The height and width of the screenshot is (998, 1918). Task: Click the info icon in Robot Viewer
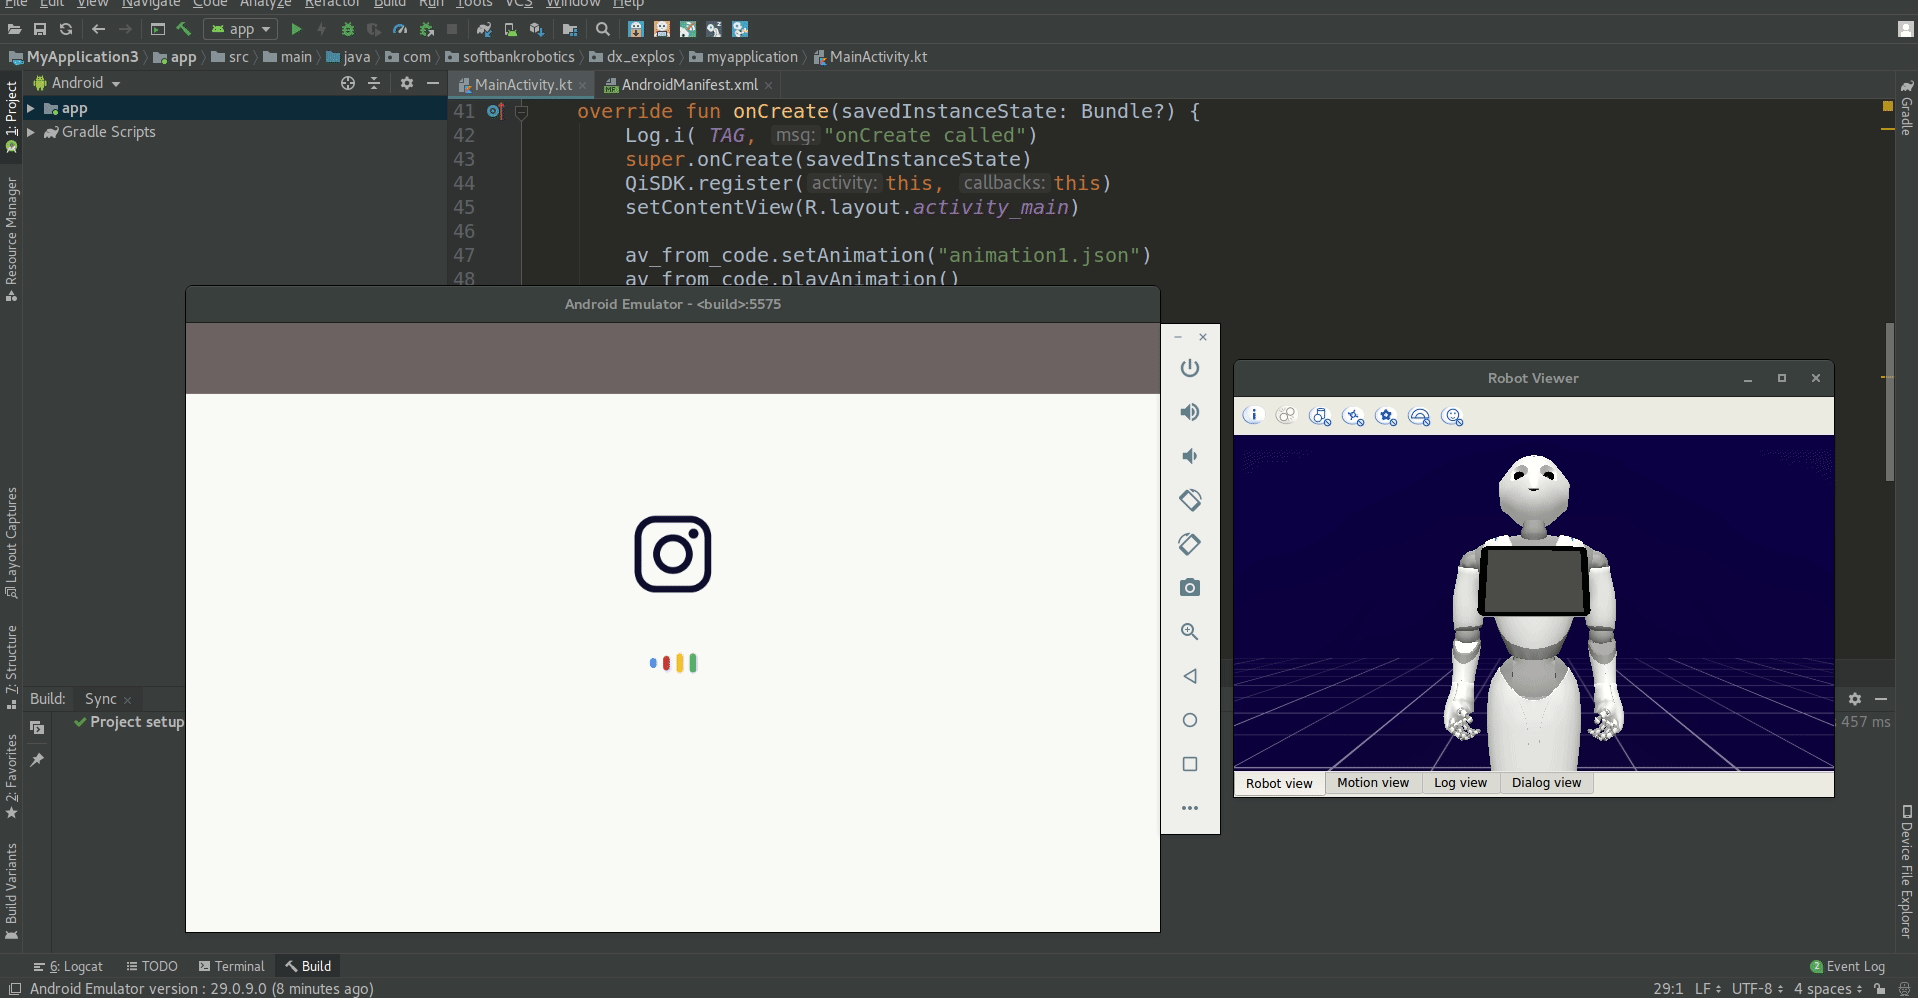1253,416
